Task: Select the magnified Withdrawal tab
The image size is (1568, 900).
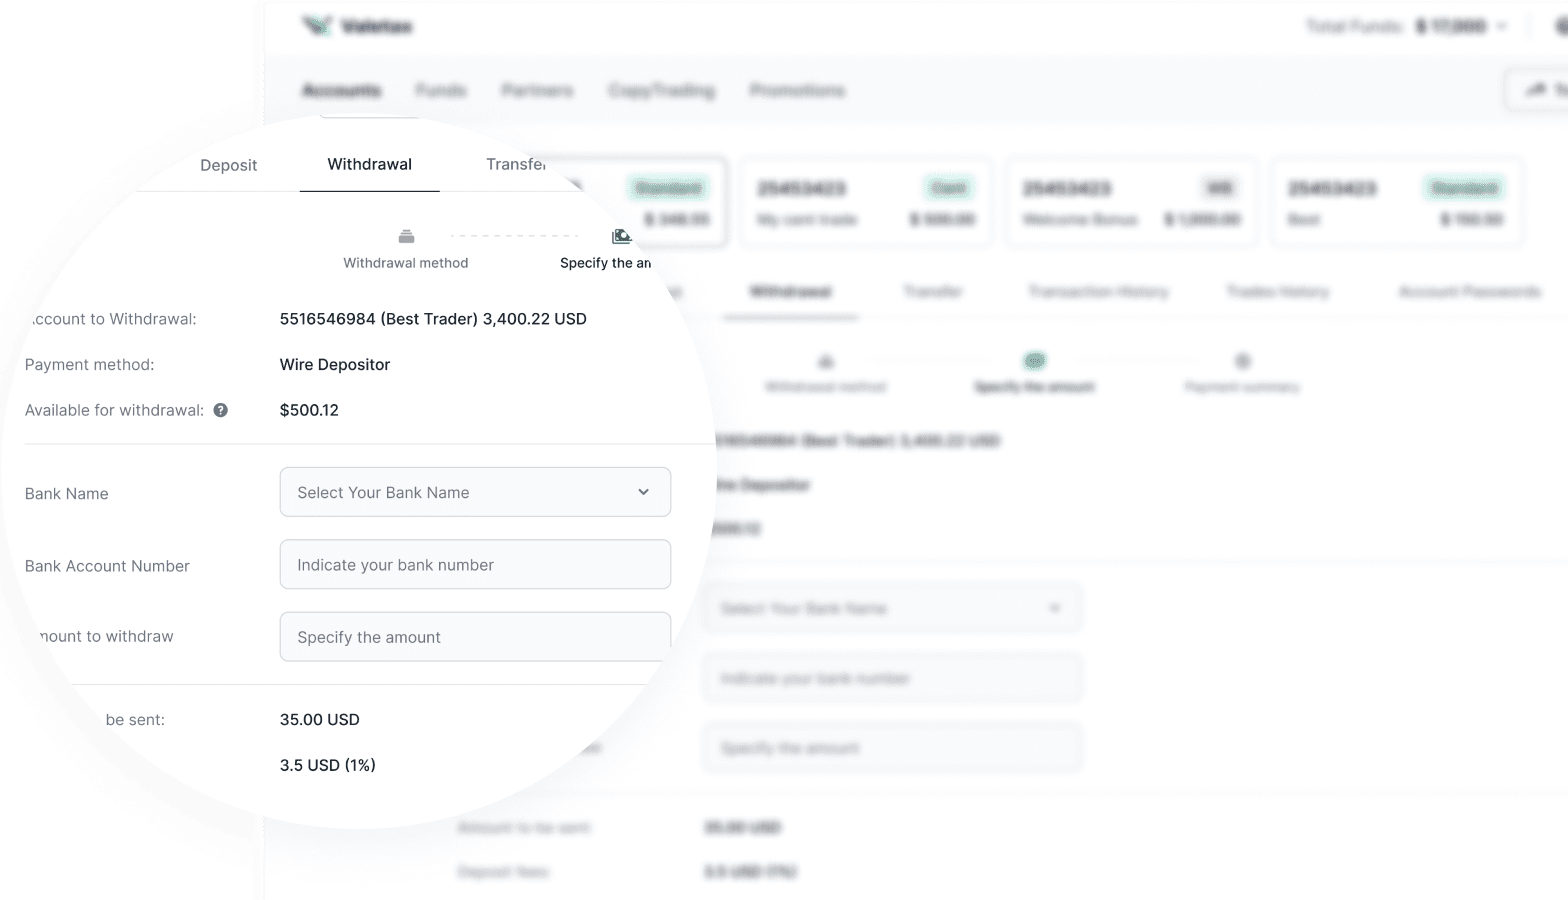Action: point(369,164)
